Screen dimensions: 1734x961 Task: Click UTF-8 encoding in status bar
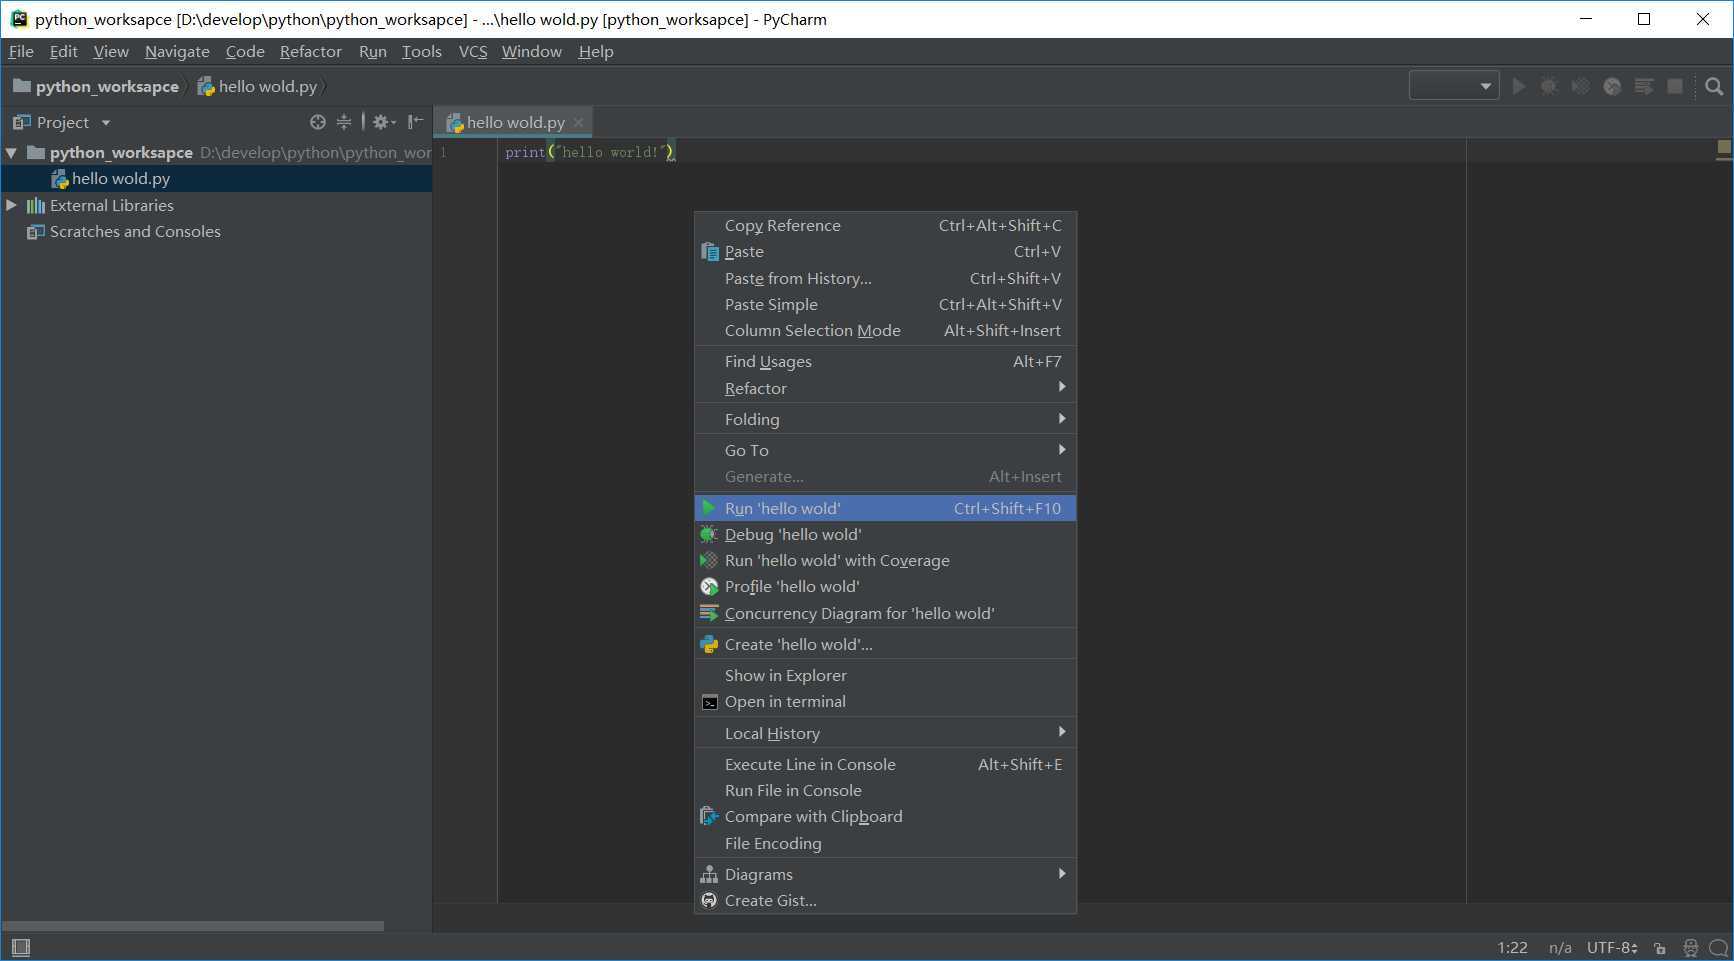1611,947
